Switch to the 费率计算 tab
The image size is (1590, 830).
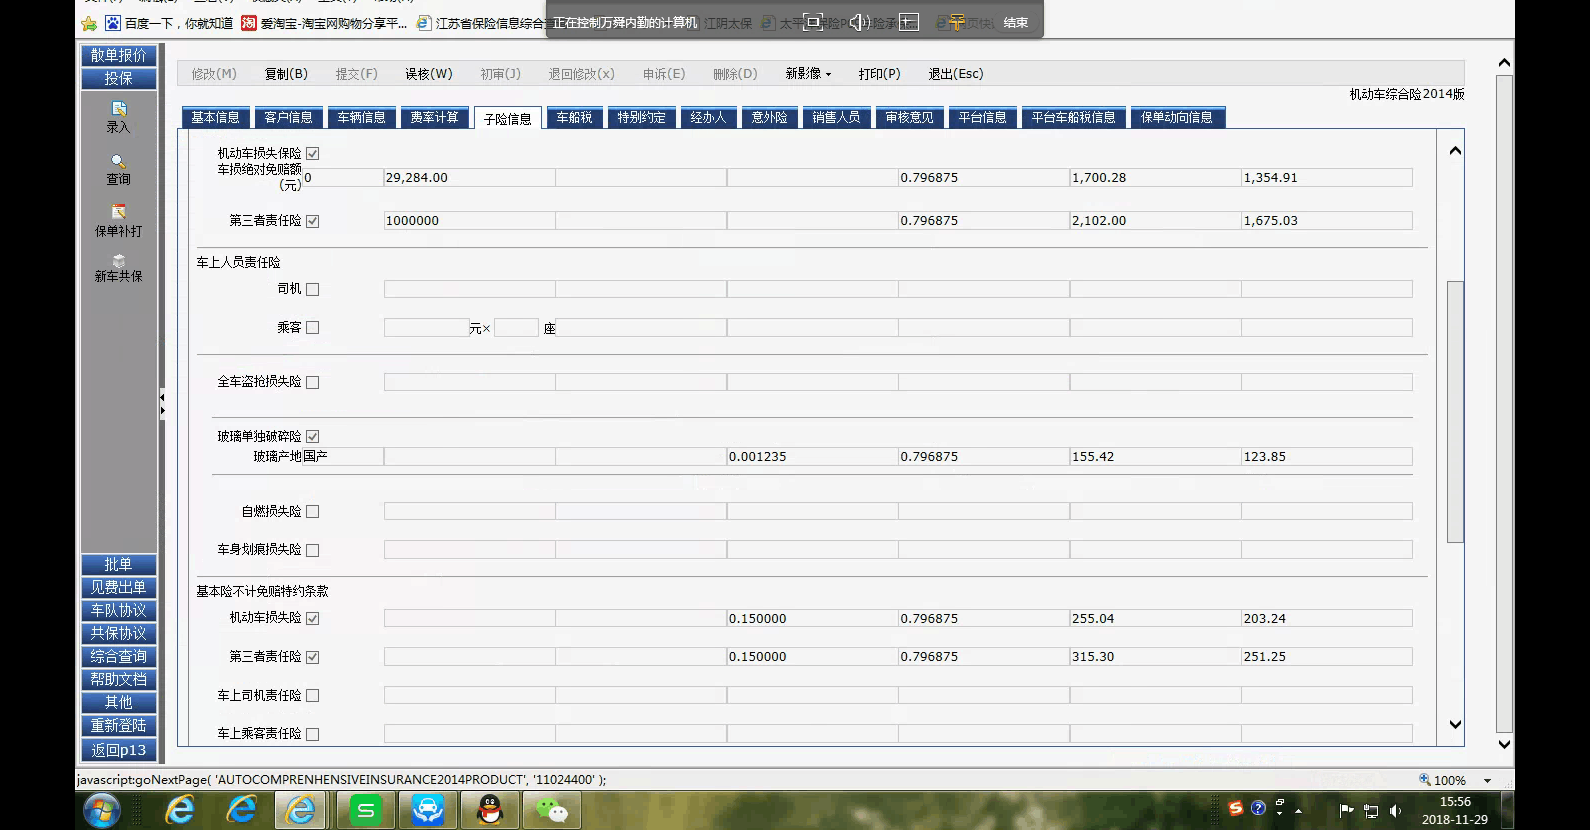pyautogui.click(x=434, y=117)
